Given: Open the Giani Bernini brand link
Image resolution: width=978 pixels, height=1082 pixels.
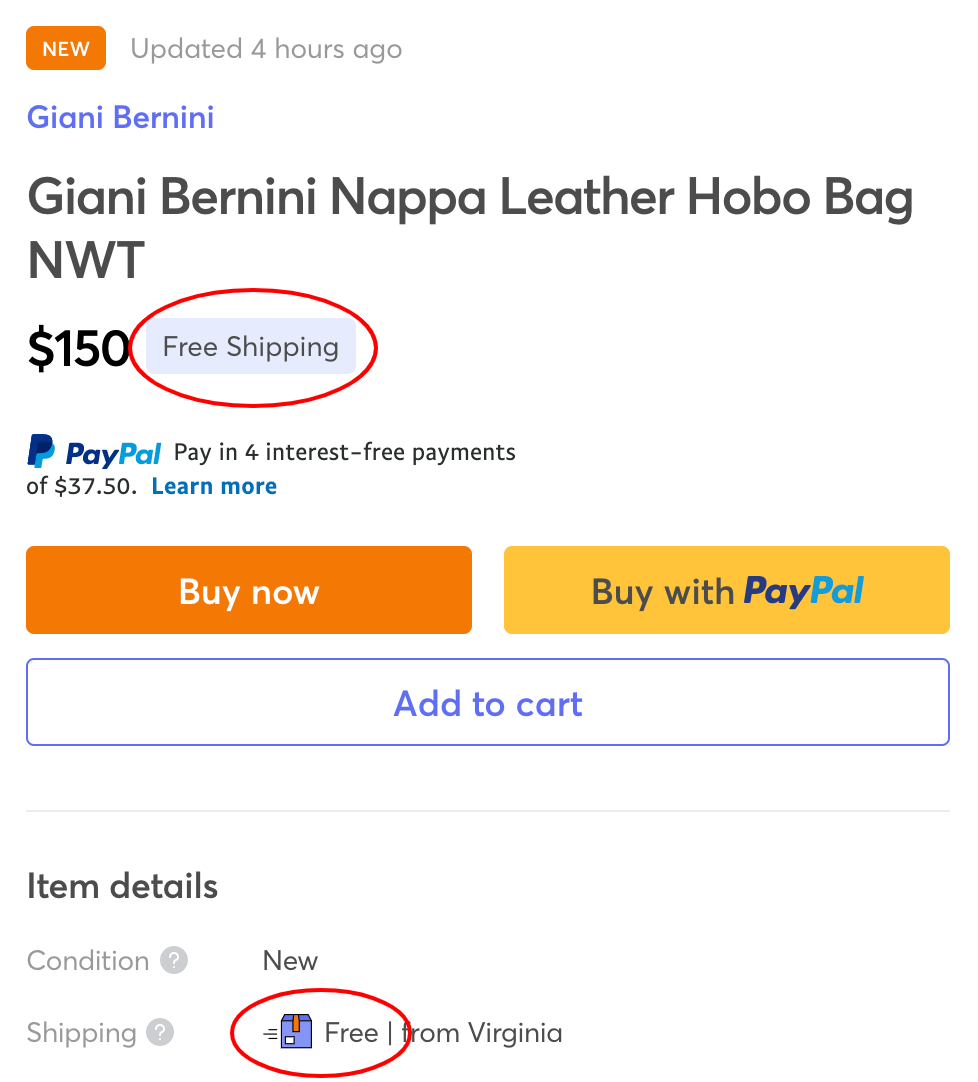Looking at the screenshot, I should tap(120, 118).
